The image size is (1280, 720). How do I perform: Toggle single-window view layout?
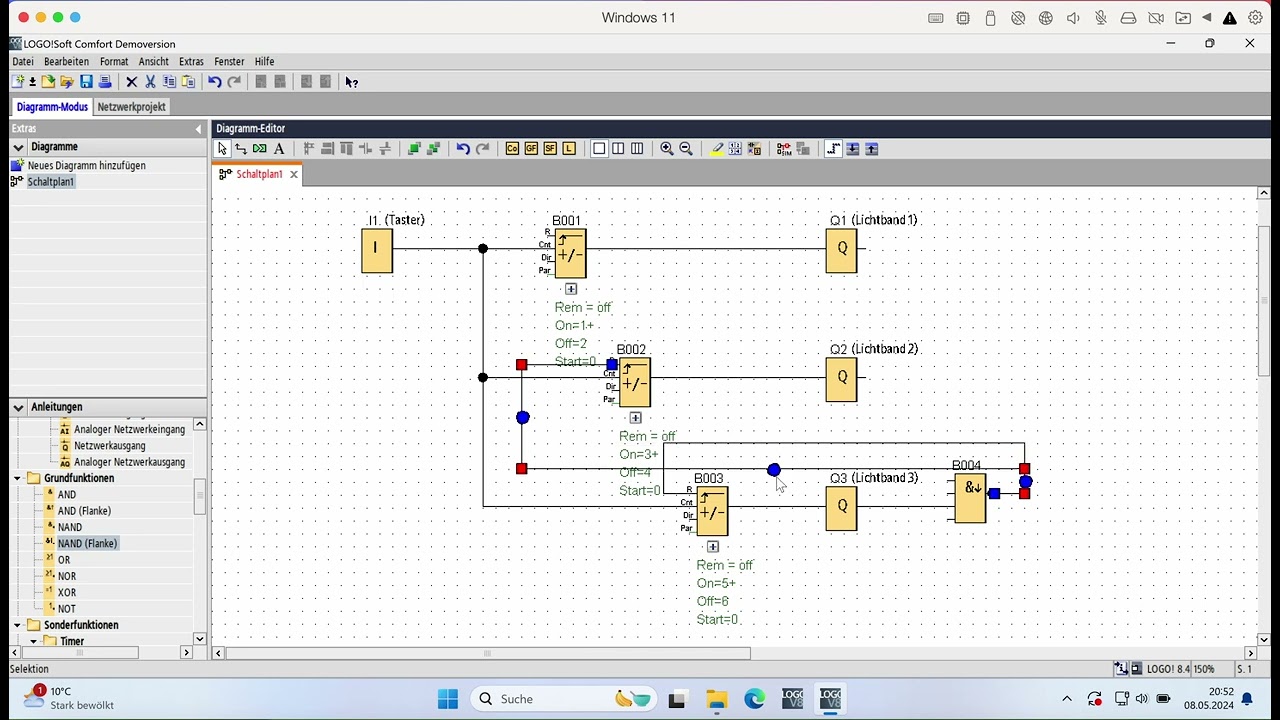(x=599, y=149)
